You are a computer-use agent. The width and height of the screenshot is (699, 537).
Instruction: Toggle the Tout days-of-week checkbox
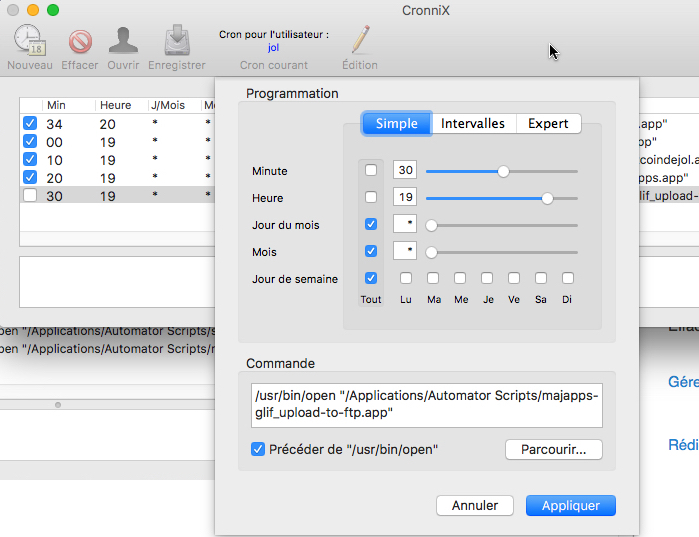371,278
